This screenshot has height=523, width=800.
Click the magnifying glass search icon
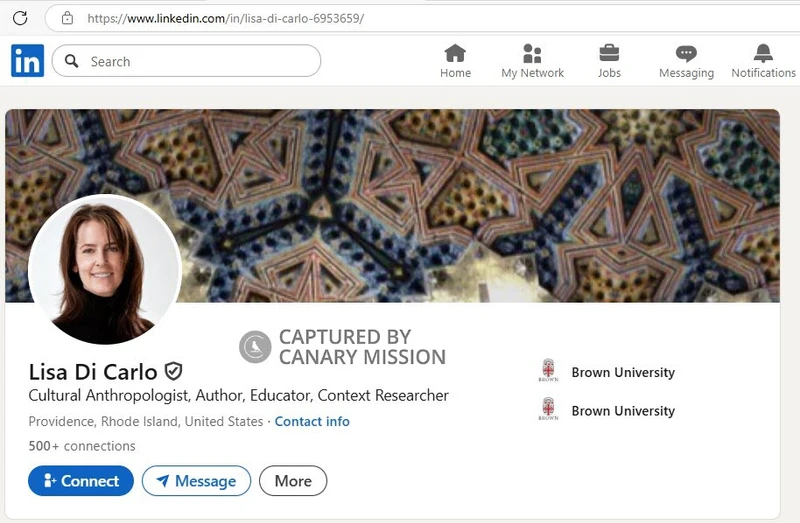[72, 61]
